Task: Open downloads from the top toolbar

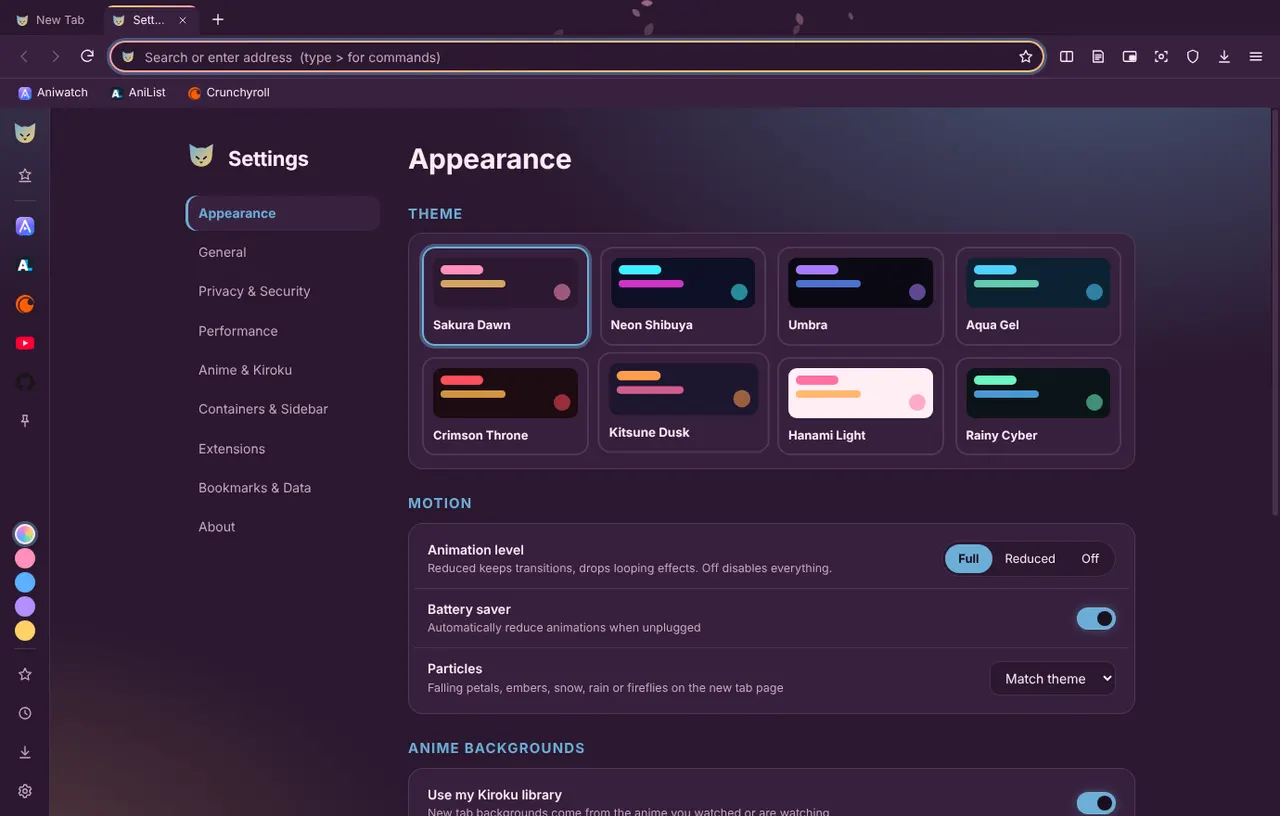Action: coord(1224,57)
